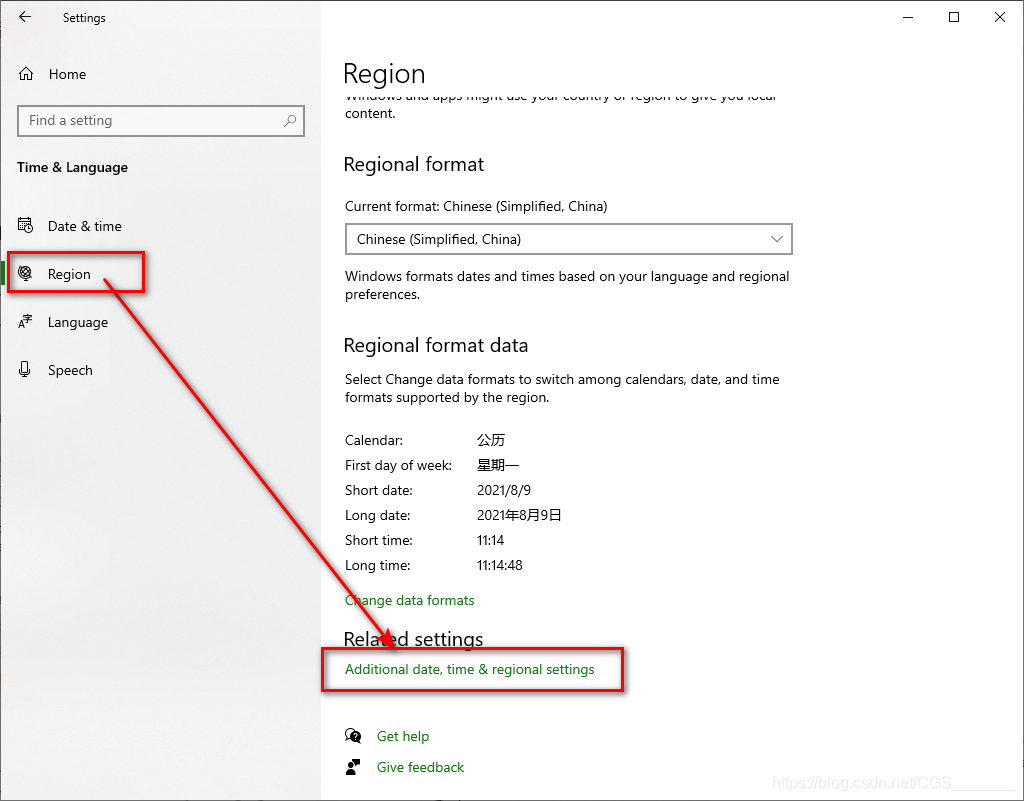Click the dropdown chevron on Current format box
1024x801 pixels.
pyautogui.click(x=777, y=239)
